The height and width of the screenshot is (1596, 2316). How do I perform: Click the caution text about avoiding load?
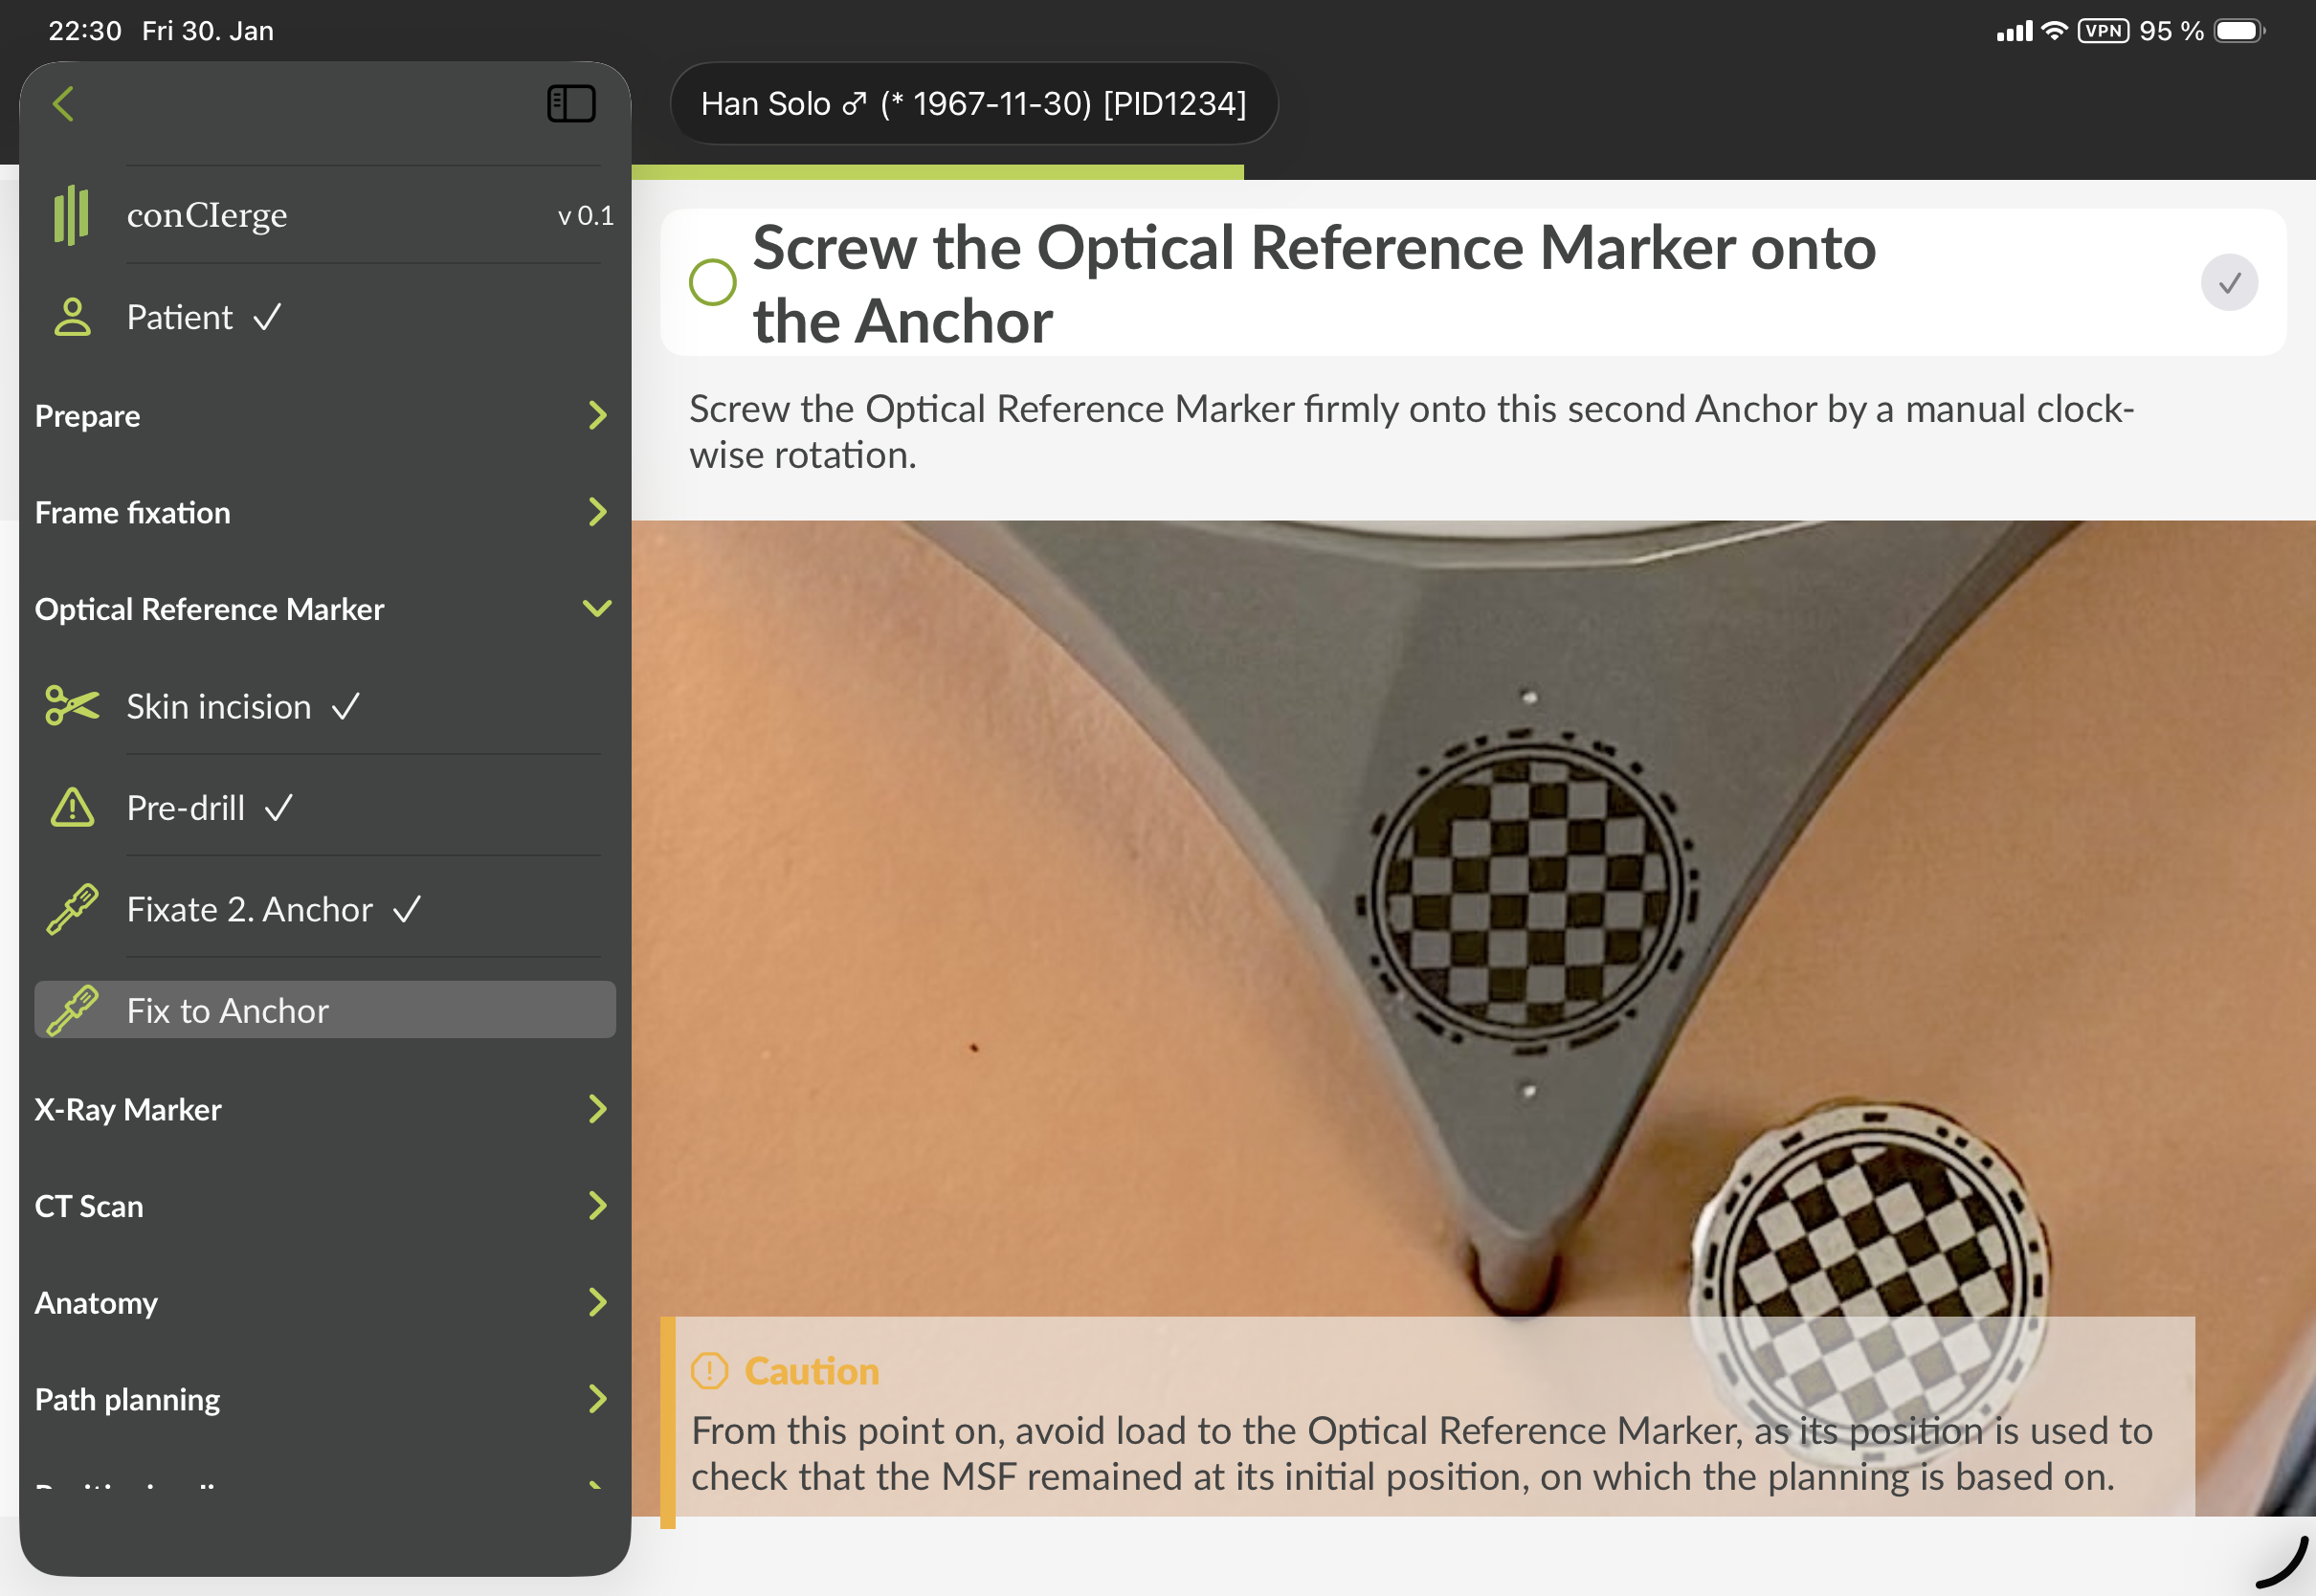(1421, 1453)
